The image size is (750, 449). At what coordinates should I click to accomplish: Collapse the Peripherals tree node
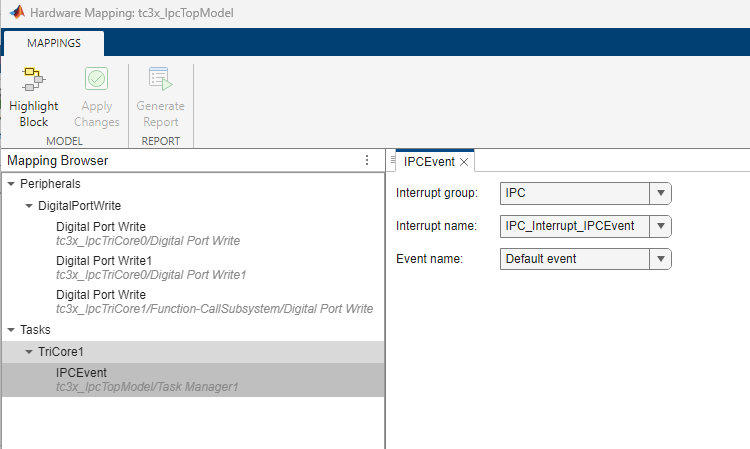click(x=11, y=184)
